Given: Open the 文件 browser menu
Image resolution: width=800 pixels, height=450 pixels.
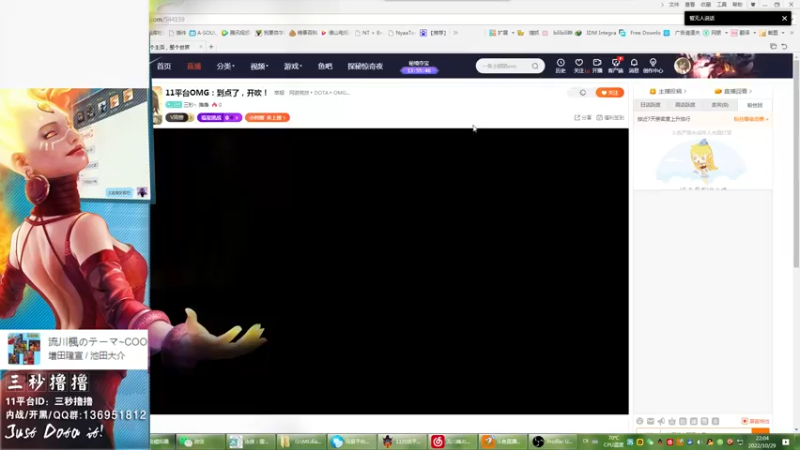Looking at the screenshot, I should click(x=674, y=5).
